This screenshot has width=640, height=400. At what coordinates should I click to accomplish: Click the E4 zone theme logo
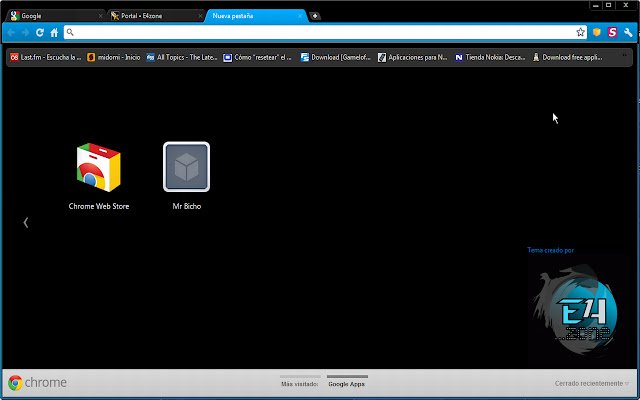click(577, 311)
